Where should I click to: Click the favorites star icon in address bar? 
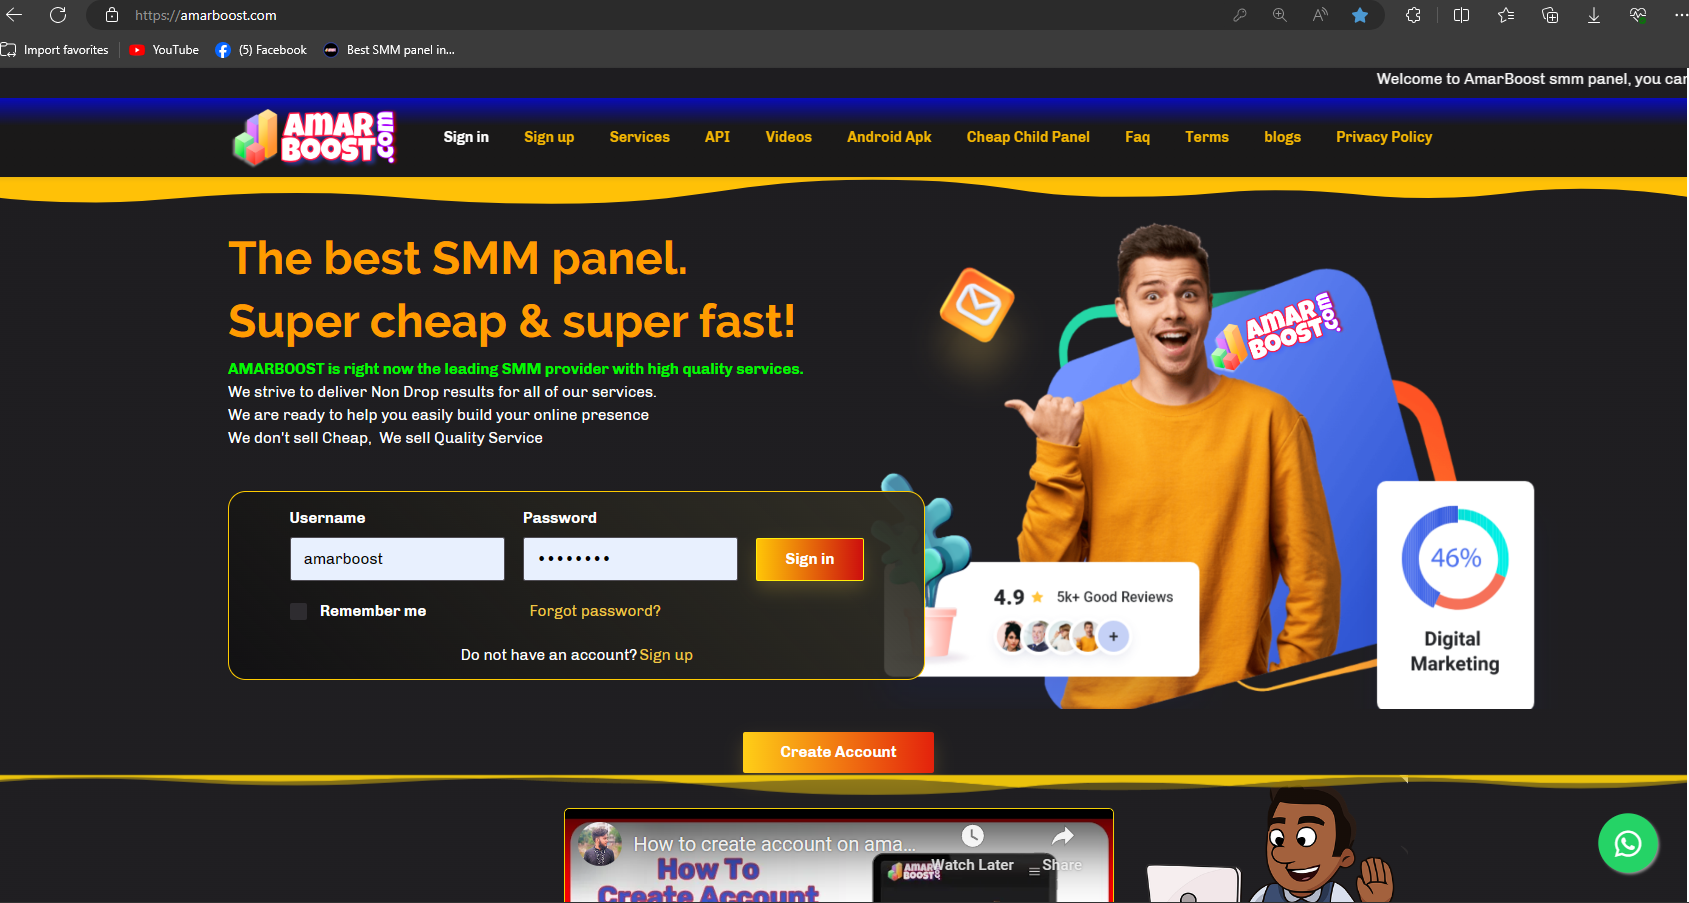point(1360,15)
